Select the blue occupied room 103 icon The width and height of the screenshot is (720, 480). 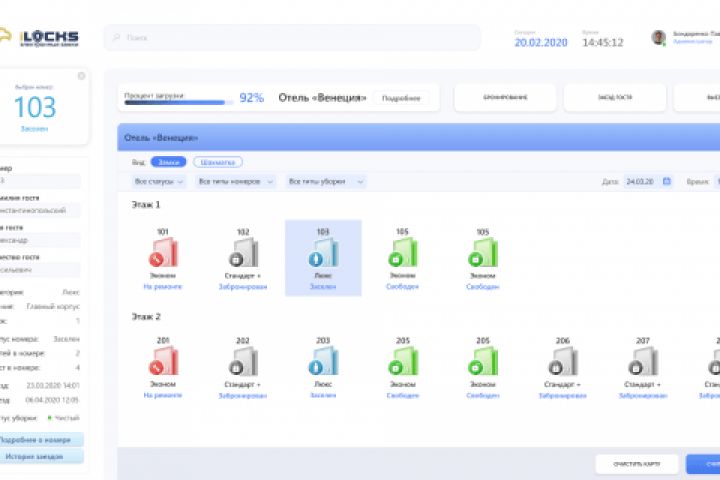pos(323,252)
